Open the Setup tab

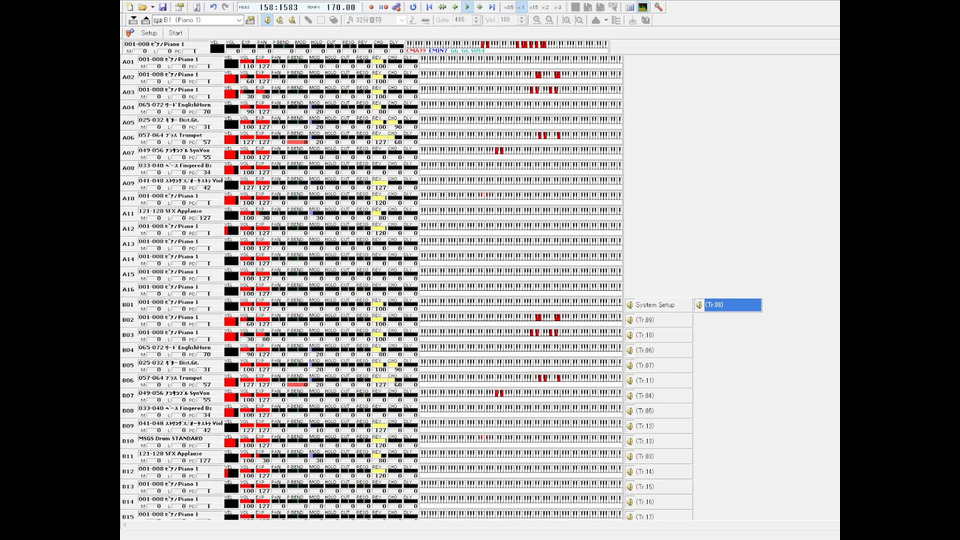pos(149,33)
